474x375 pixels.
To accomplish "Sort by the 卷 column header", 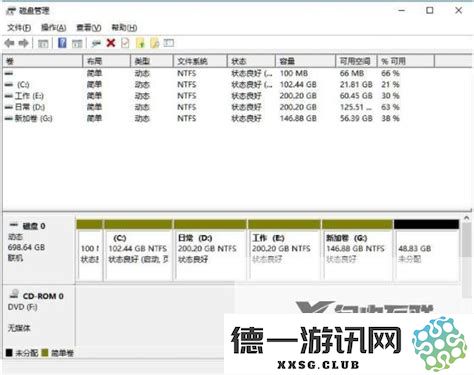I will click(x=42, y=61).
